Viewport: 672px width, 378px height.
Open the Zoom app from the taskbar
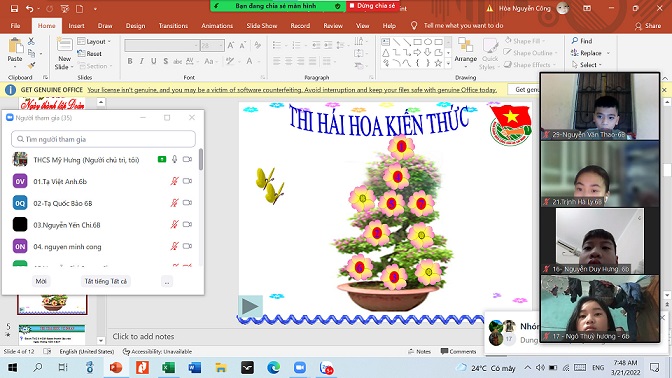click(300, 368)
